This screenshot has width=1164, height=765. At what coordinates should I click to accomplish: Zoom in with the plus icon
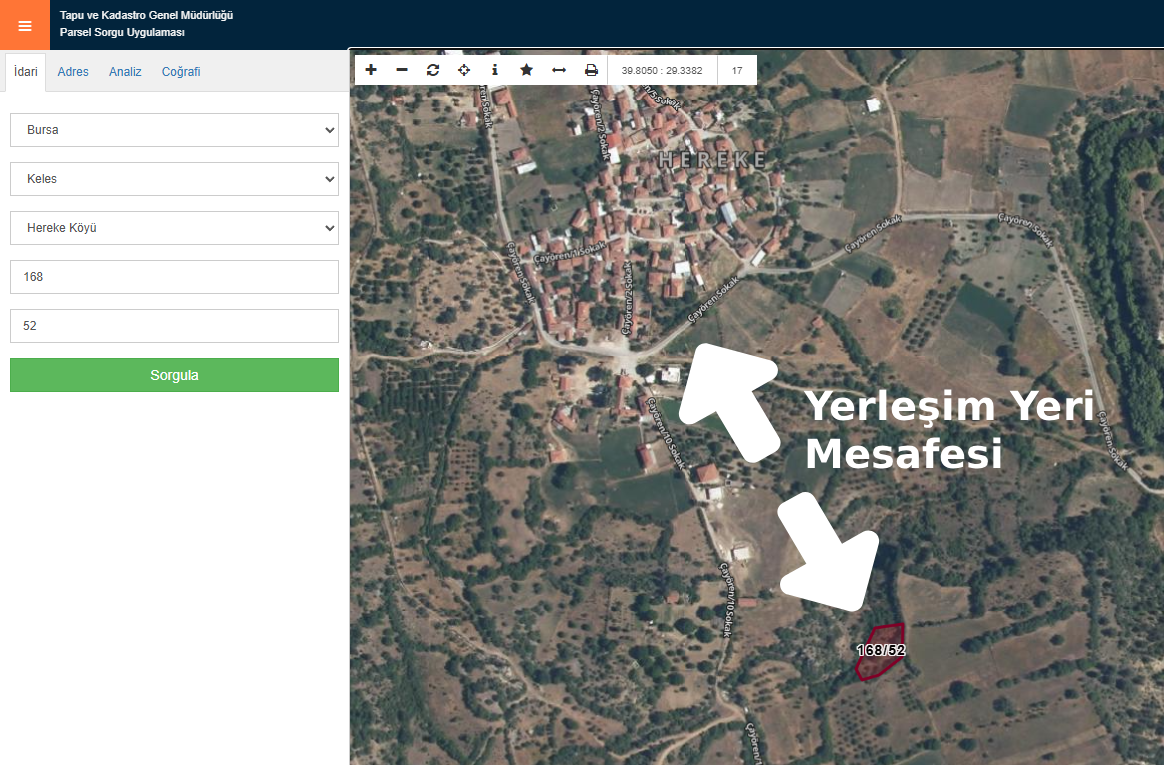pos(371,70)
